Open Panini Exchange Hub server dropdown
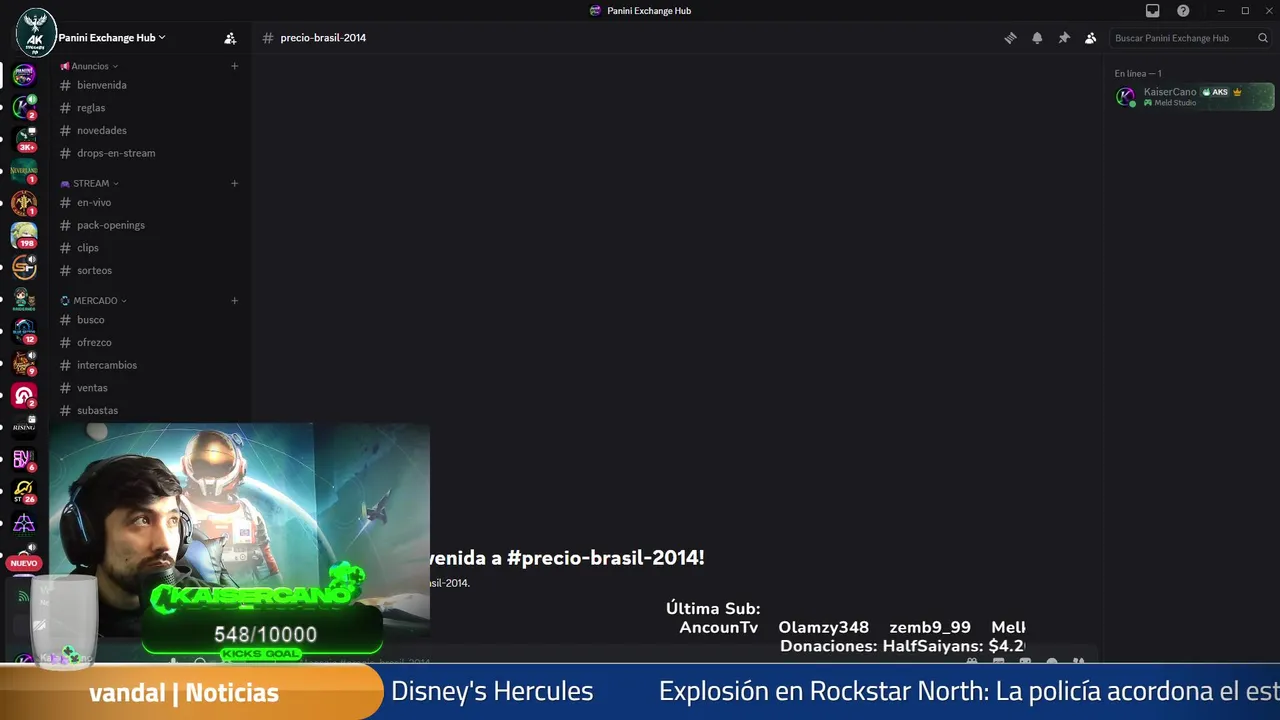This screenshot has width=1280, height=720. (112, 38)
